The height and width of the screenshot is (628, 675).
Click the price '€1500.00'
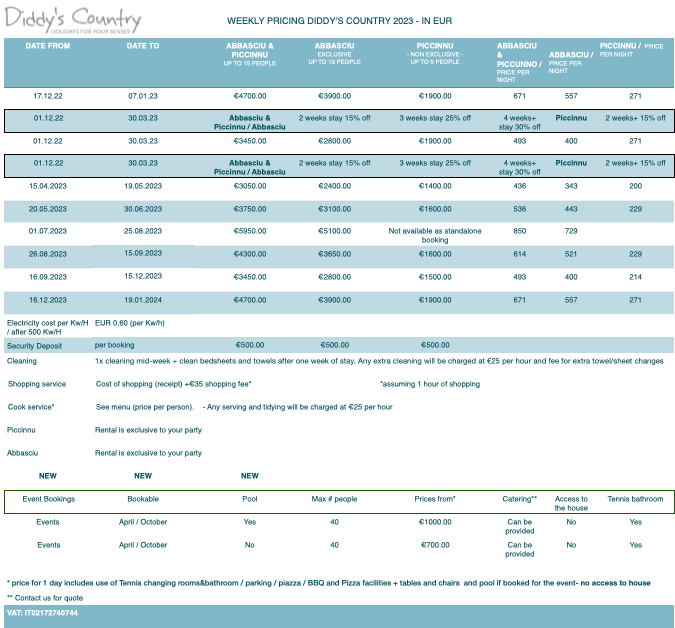tap(435, 277)
